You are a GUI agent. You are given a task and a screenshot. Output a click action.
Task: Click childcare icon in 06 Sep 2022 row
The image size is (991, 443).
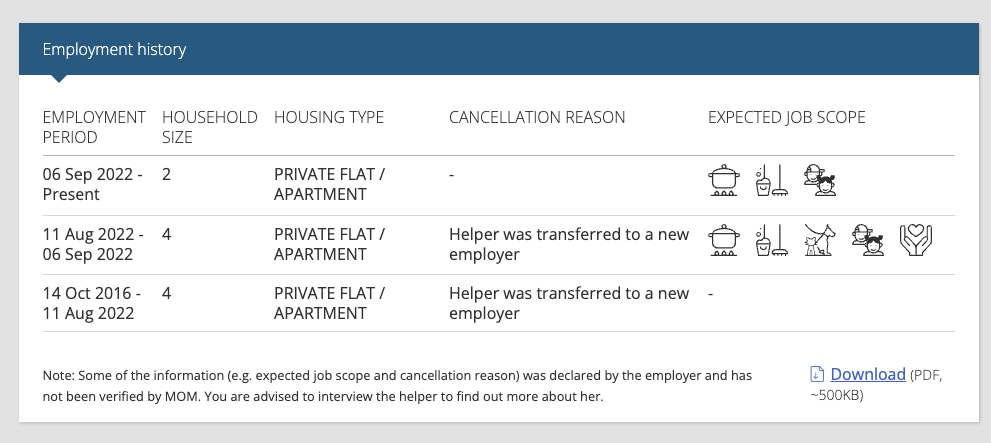coord(820,181)
